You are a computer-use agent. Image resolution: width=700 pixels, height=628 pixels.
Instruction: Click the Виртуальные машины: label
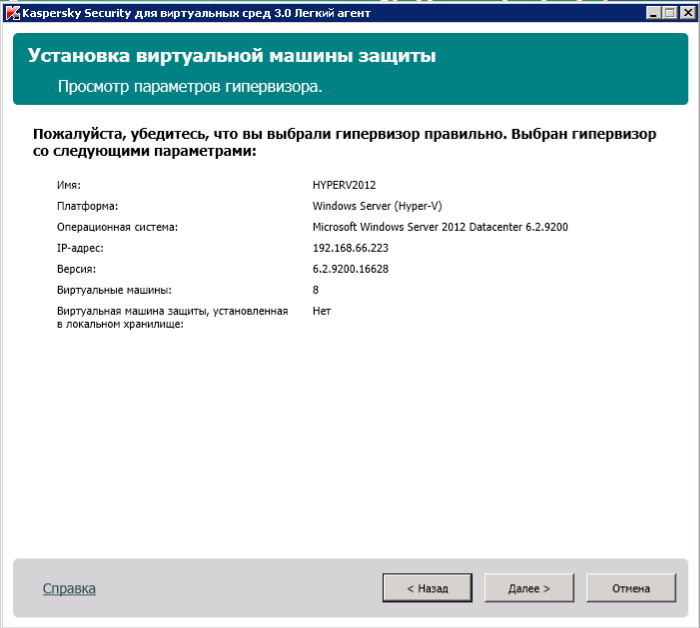pyautogui.click(x=114, y=290)
